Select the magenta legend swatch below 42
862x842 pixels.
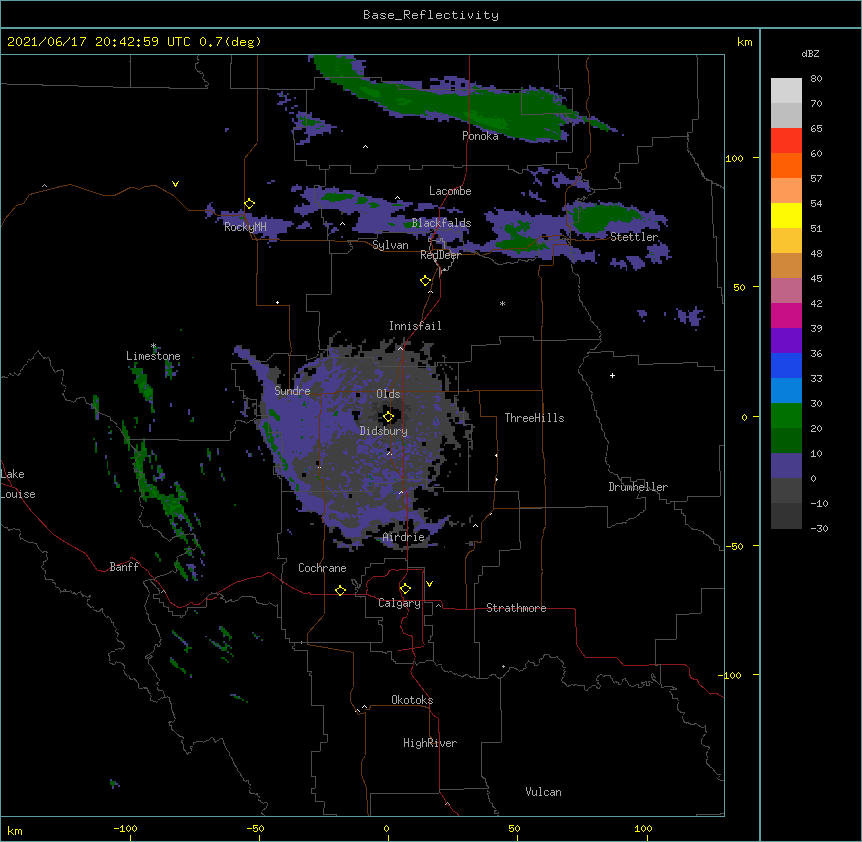coord(786,315)
